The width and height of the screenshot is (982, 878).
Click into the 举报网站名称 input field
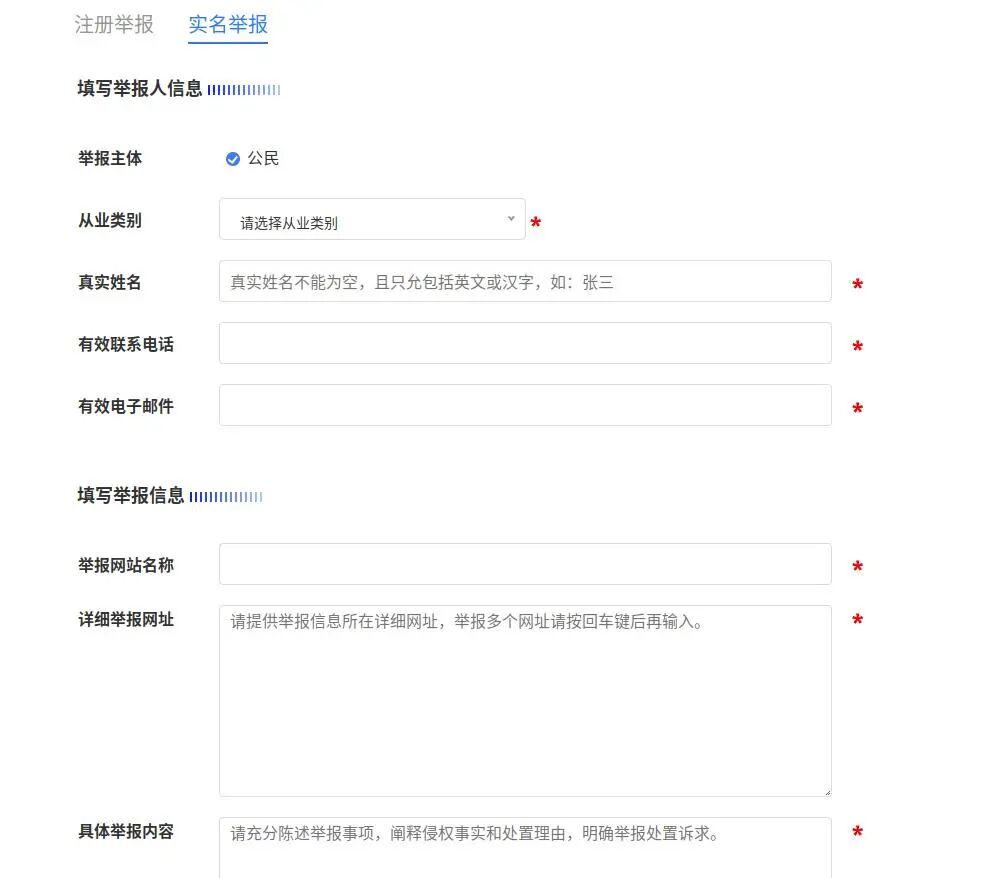point(525,563)
